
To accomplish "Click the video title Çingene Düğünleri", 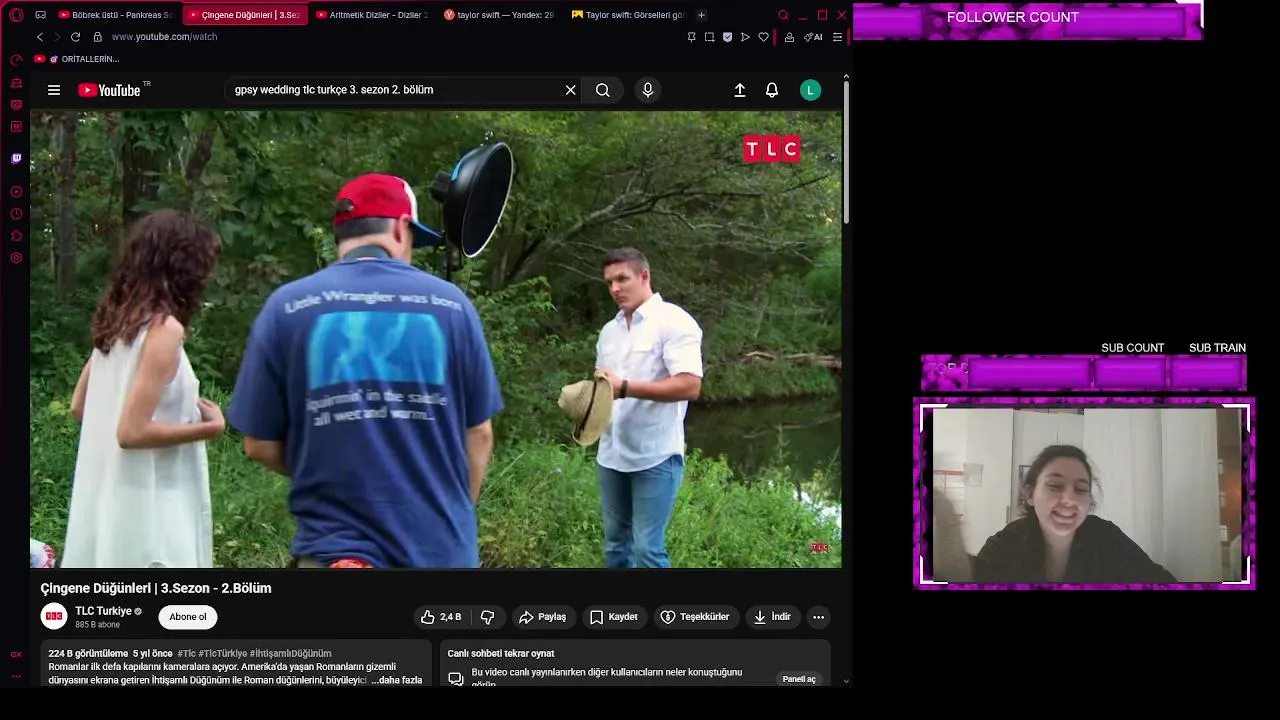I will [156, 588].
